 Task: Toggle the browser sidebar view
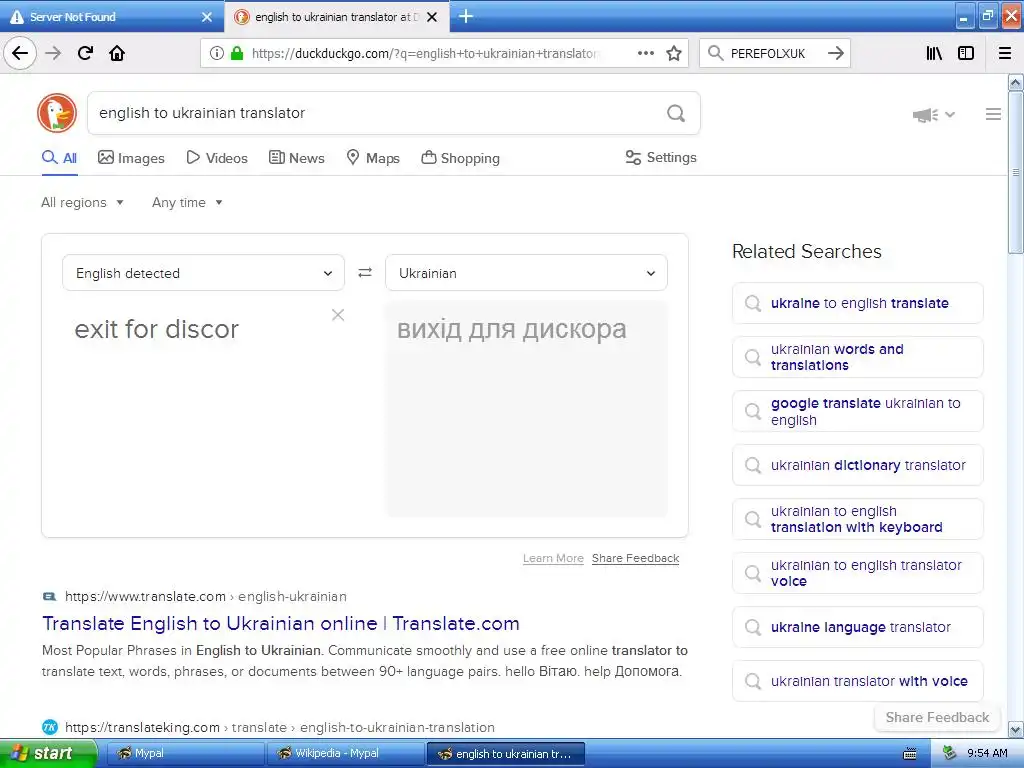click(966, 54)
